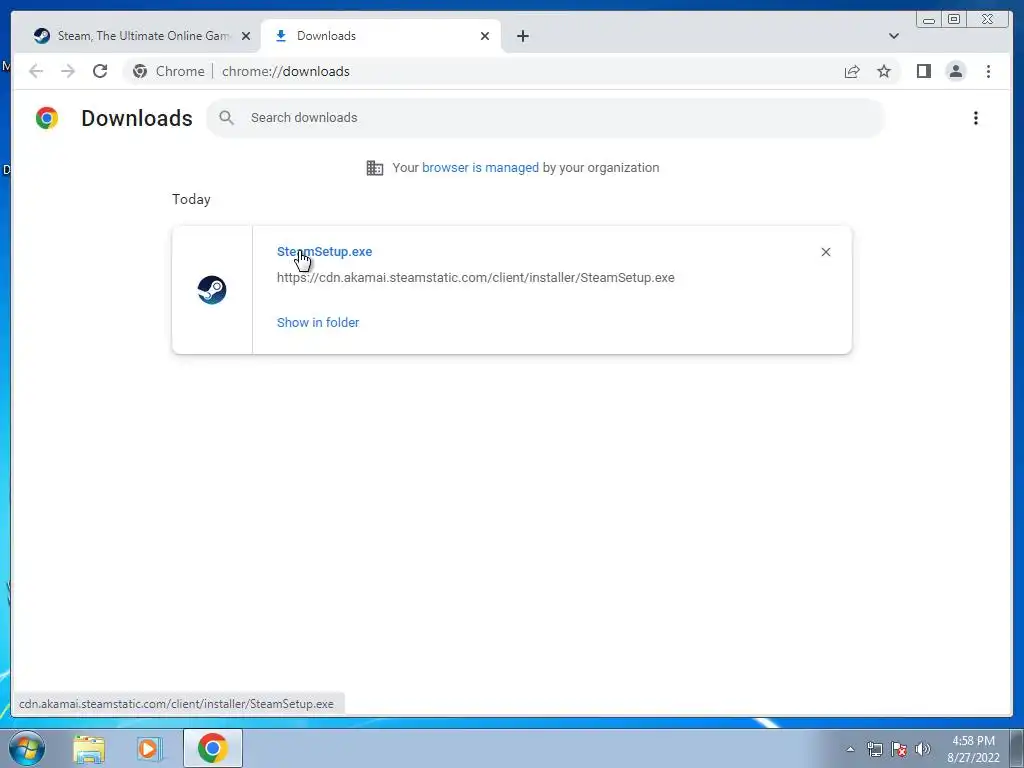Open Chrome's main three-dot menu

pyautogui.click(x=988, y=71)
